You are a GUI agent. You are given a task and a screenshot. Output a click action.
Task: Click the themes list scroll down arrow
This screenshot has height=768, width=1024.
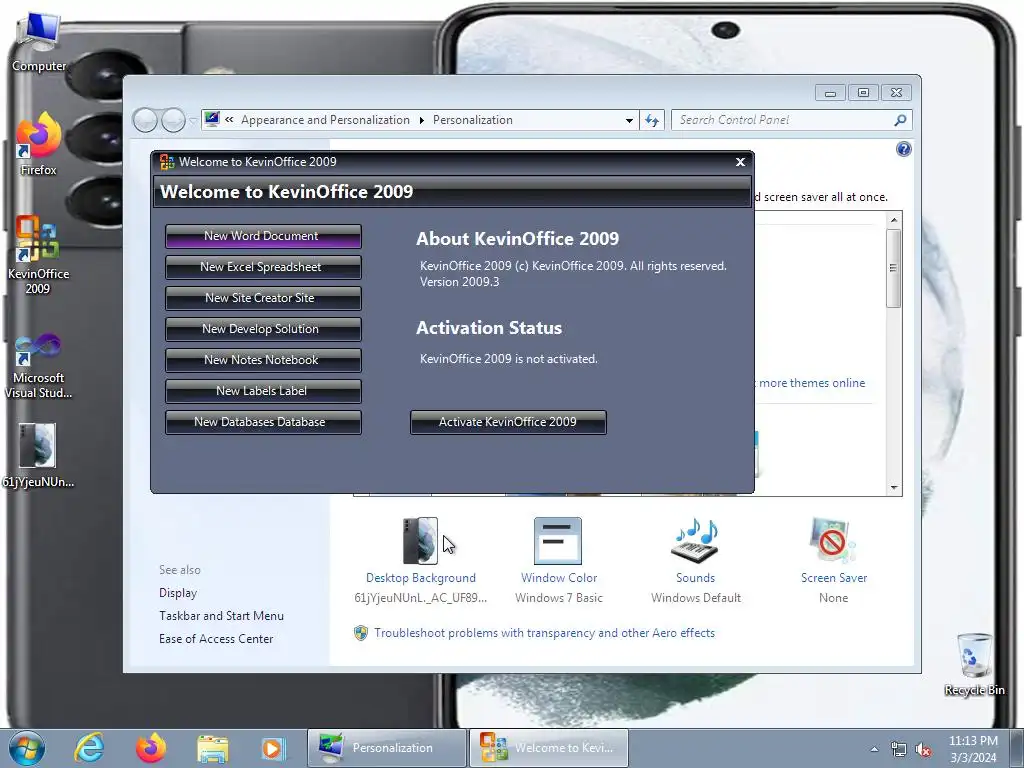894,488
